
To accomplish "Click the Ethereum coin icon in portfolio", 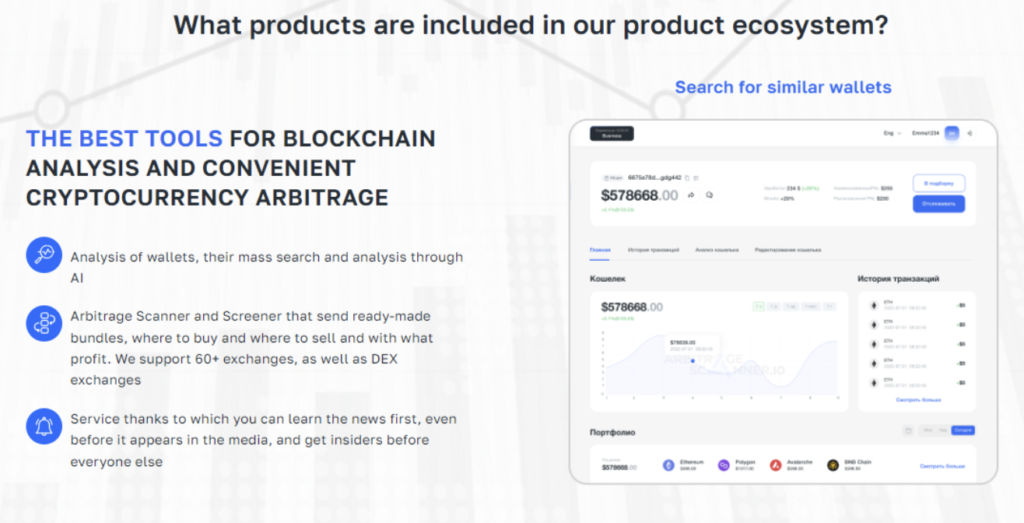I will [668, 465].
